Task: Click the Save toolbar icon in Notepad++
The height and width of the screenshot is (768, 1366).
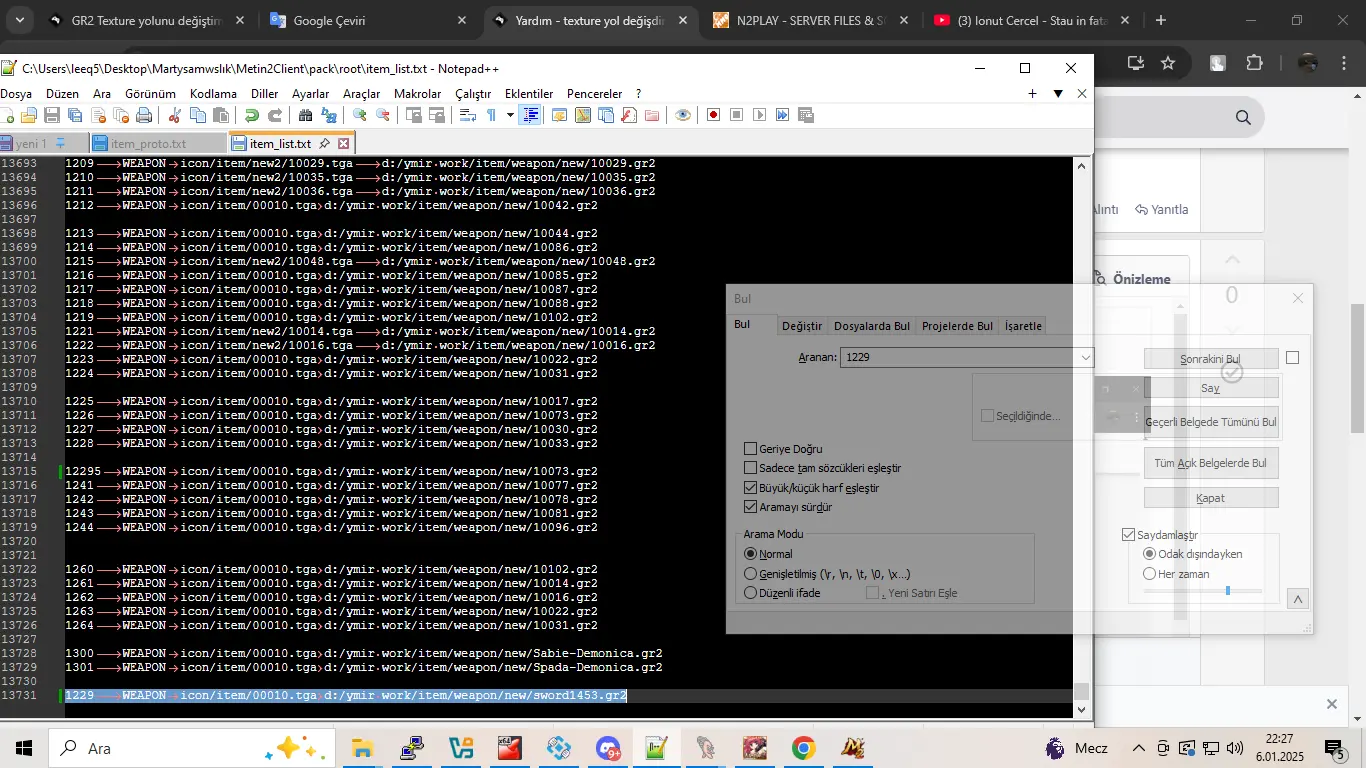Action: [52, 115]
